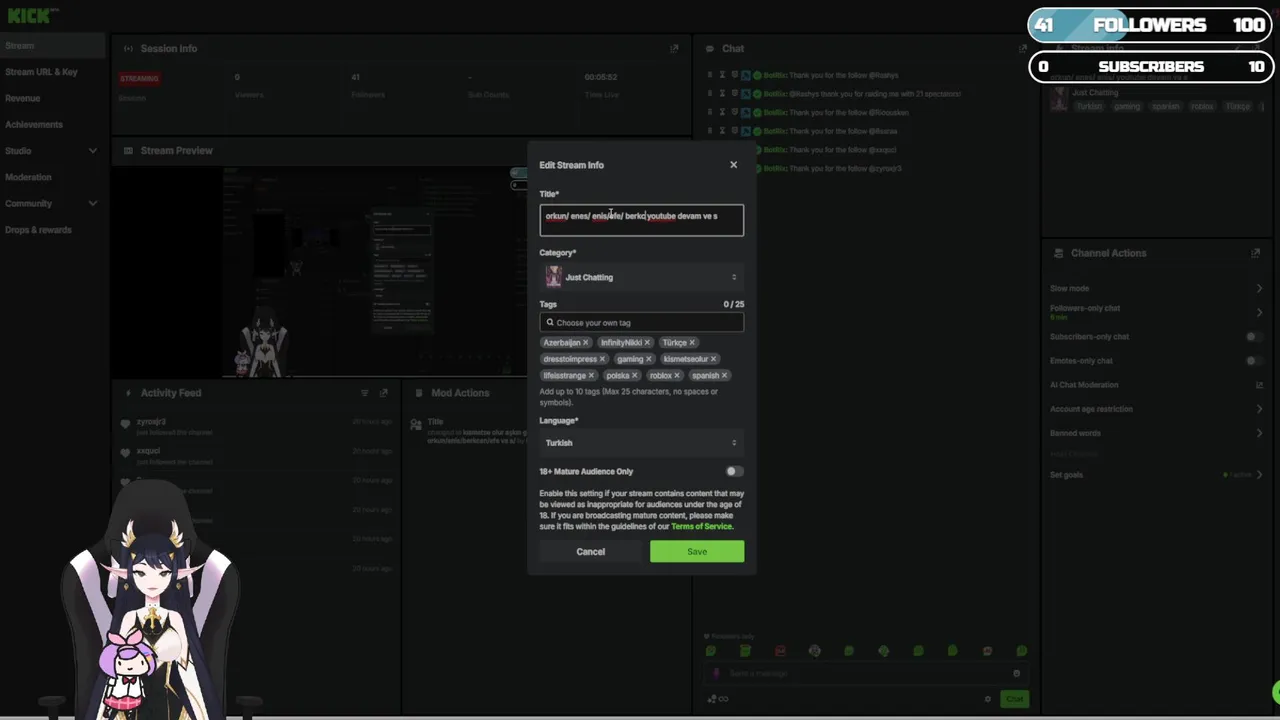1280x720 pixels.
Task: Pop out the Session Info panel
Action: (674, 48)
